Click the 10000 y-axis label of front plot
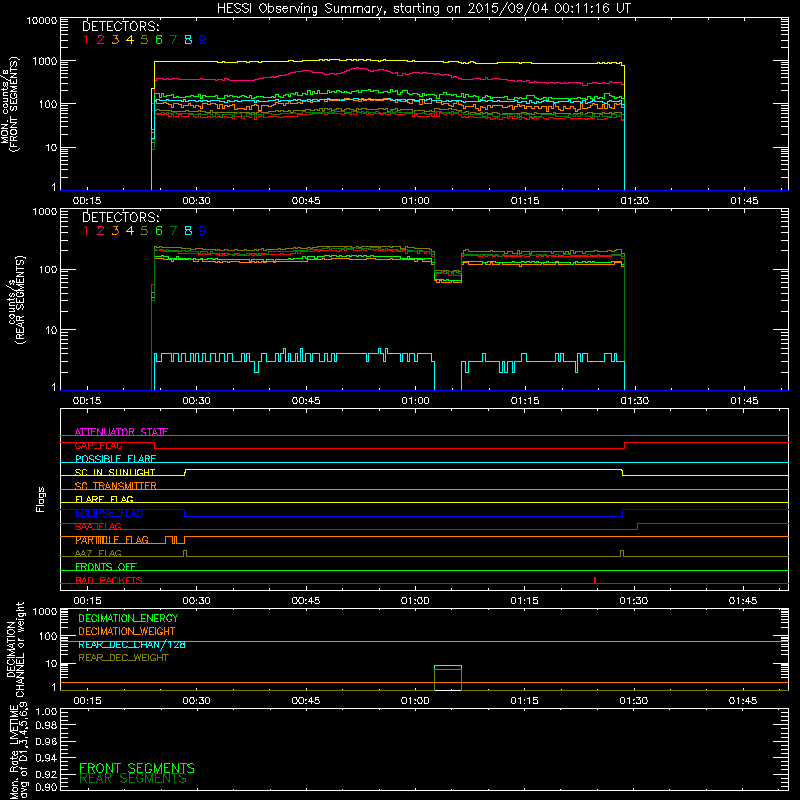 [x=42, y=21]
